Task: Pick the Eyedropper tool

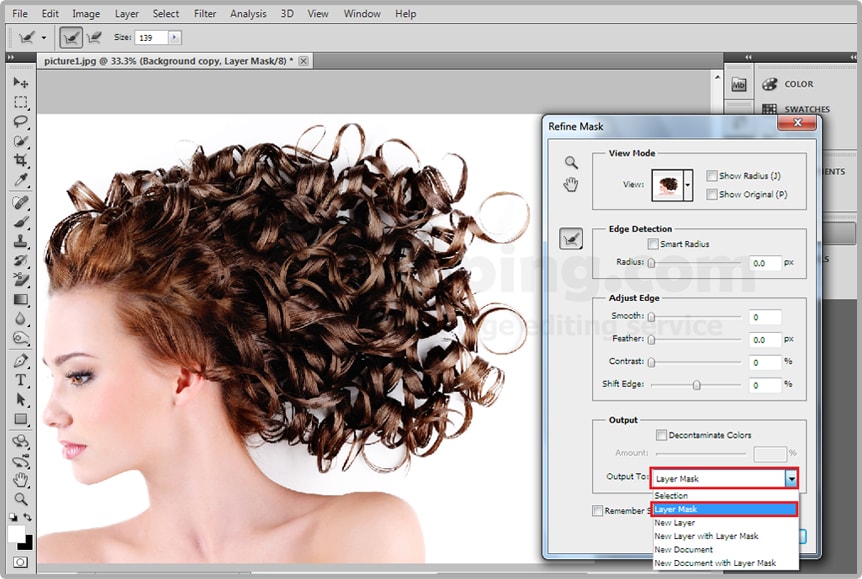Action: (x=20, y=181)
